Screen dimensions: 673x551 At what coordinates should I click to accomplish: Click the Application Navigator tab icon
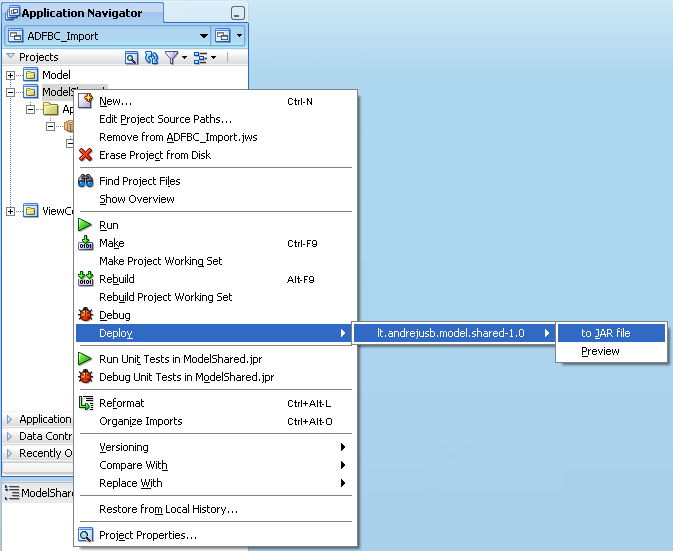(12, 13)
